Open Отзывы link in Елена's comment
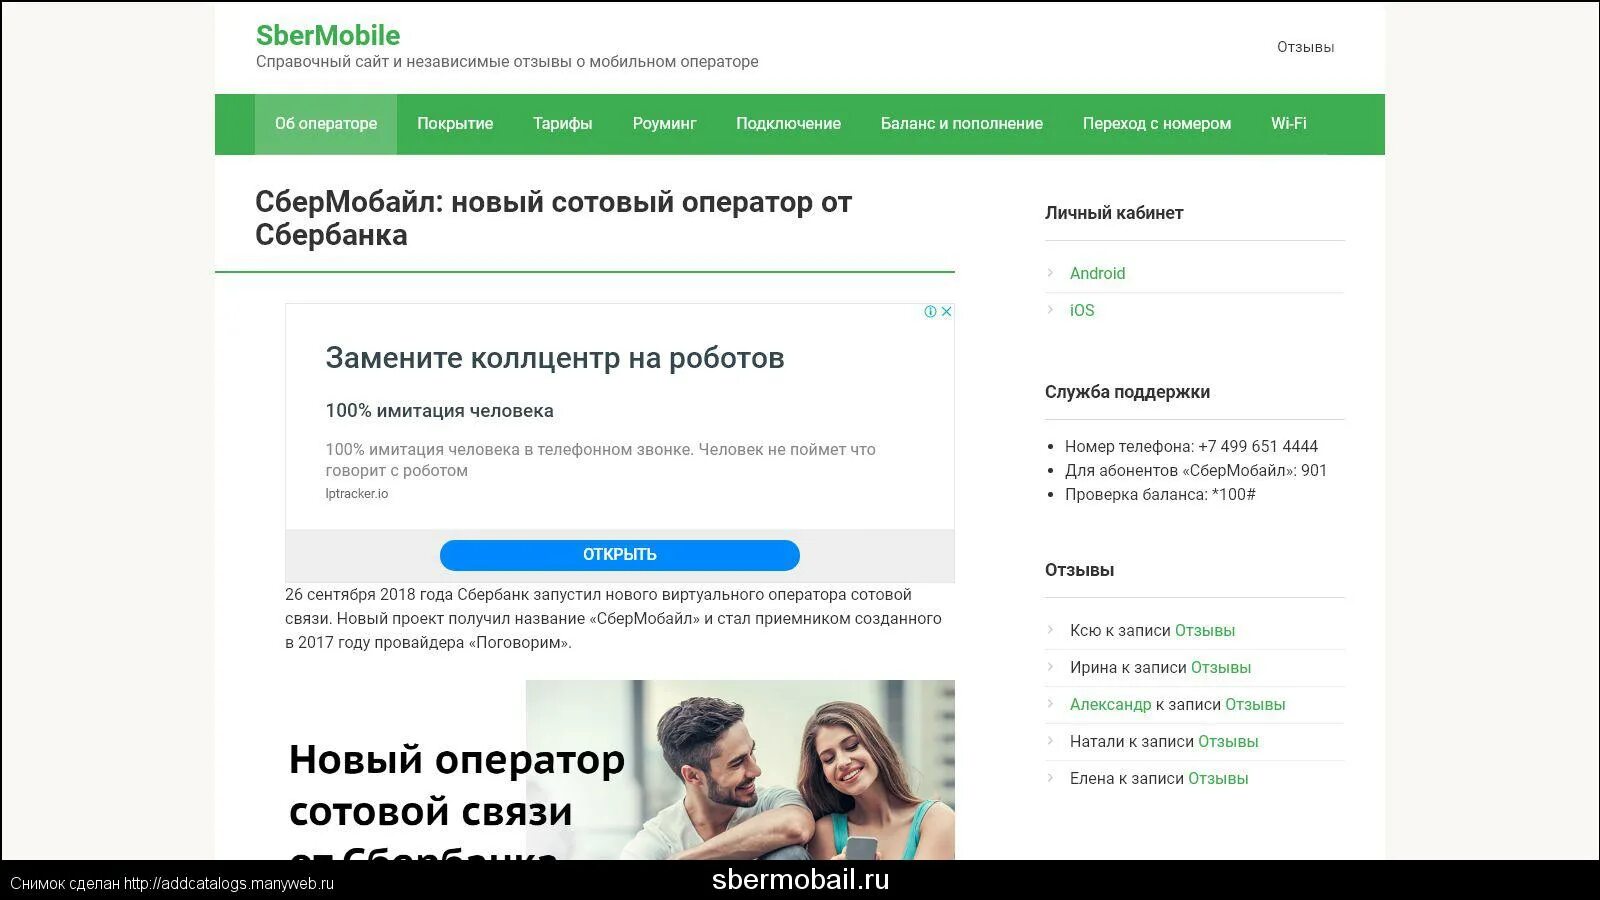This screenshot has width=1600, height=900. tap(1218, 779)
